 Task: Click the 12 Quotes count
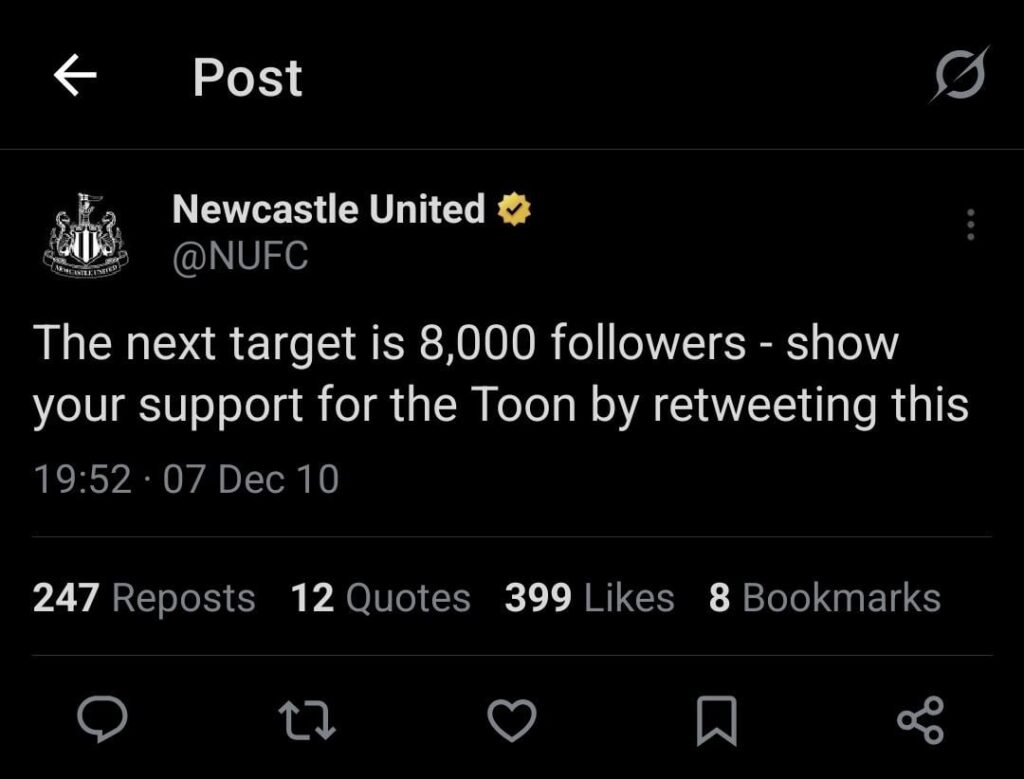tap(379, 597)
